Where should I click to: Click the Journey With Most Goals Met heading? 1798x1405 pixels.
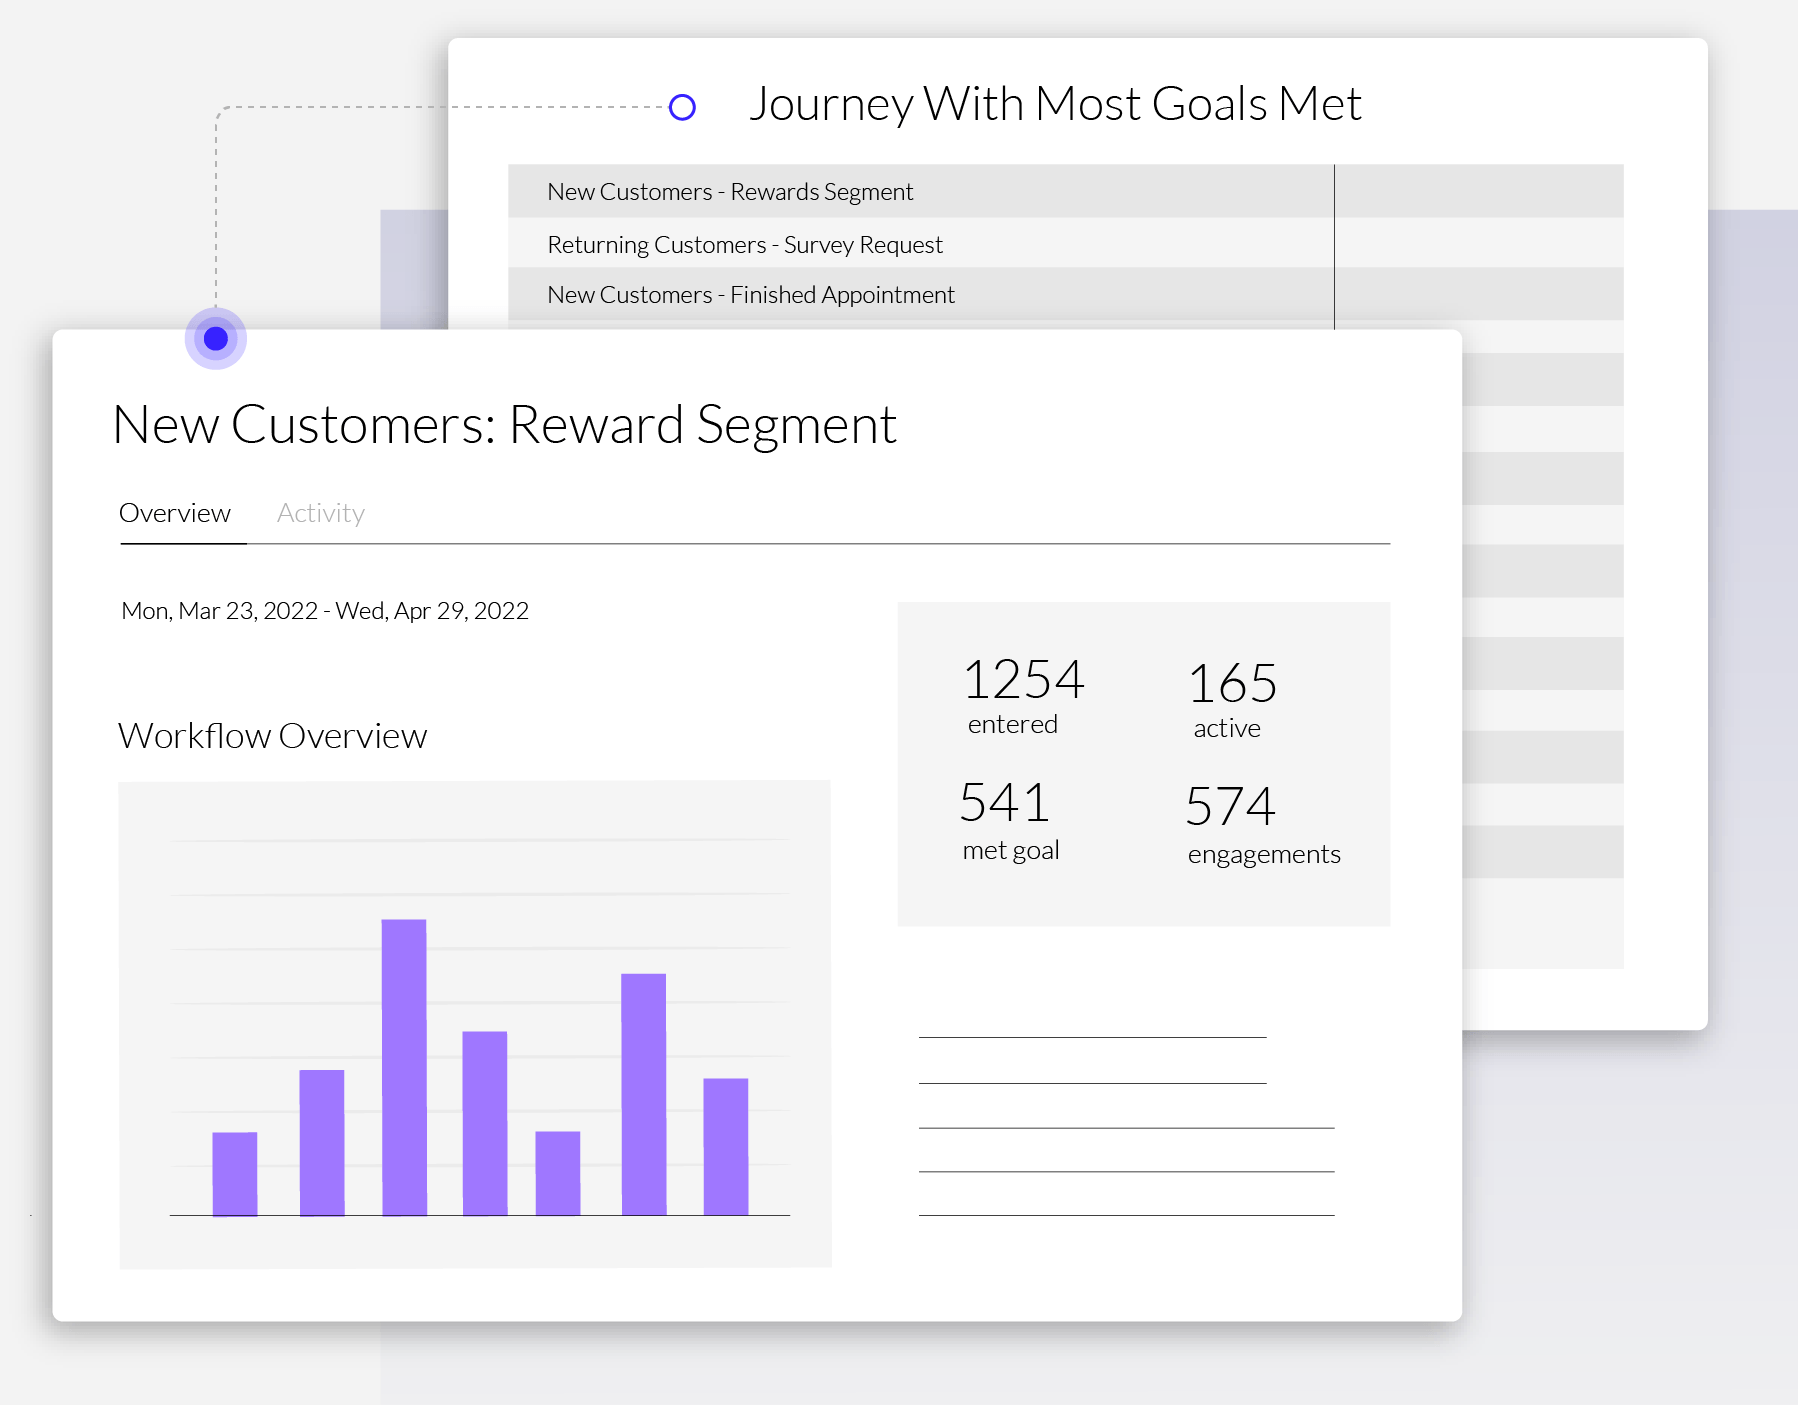(1055, 104)
